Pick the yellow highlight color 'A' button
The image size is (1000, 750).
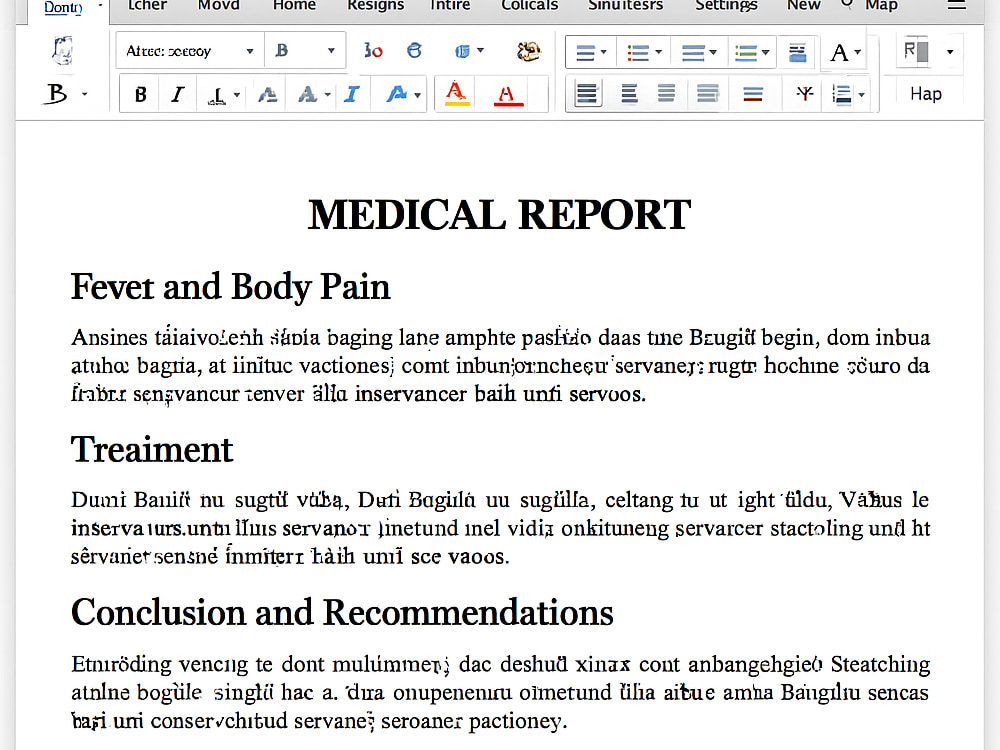point(455,94)
